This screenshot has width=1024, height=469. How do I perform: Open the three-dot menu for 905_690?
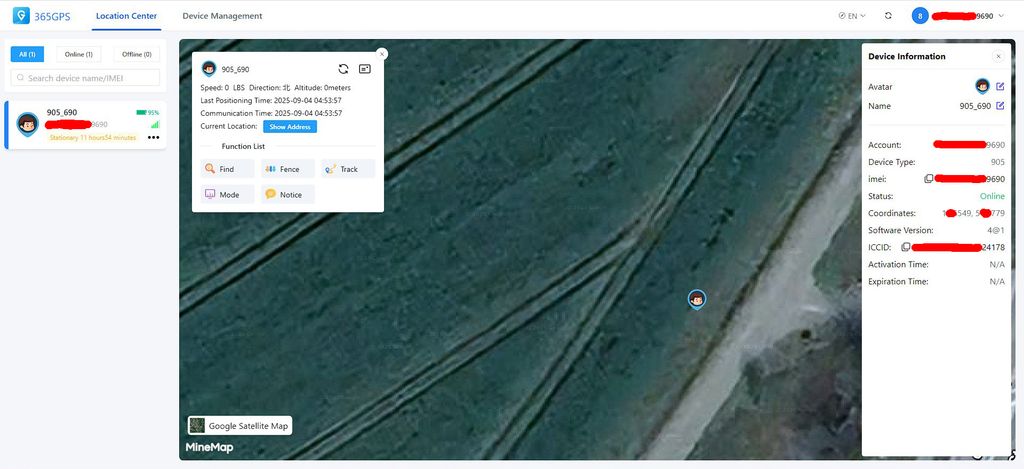pos(153,137)
